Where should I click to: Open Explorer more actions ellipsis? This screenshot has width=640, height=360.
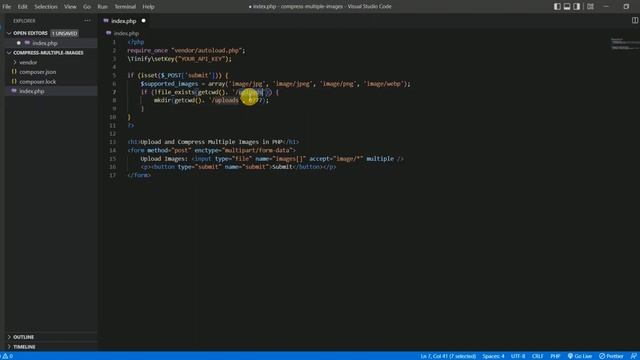click(87, 20)
